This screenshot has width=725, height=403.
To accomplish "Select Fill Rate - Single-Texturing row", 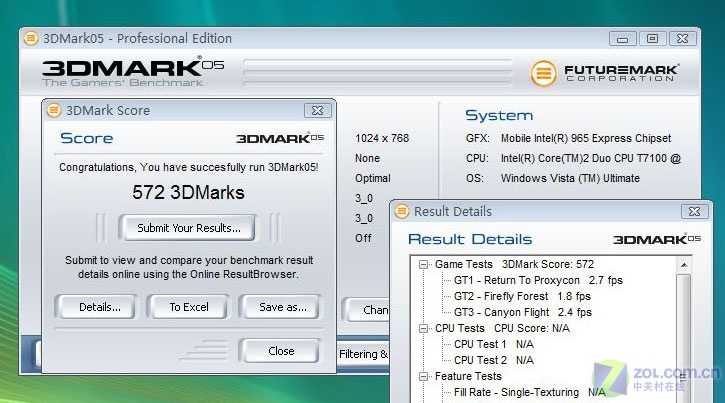I will coord(530,392).
